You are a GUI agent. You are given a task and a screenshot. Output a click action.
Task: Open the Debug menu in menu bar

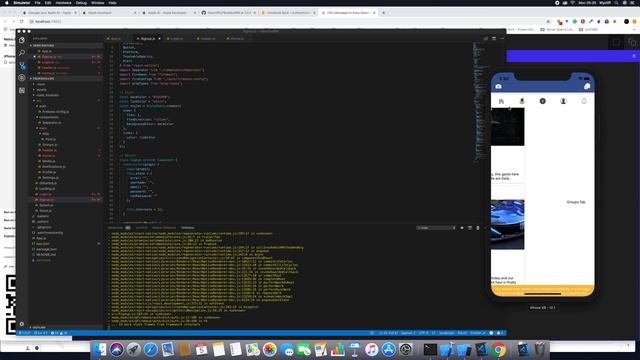[81, 3]
